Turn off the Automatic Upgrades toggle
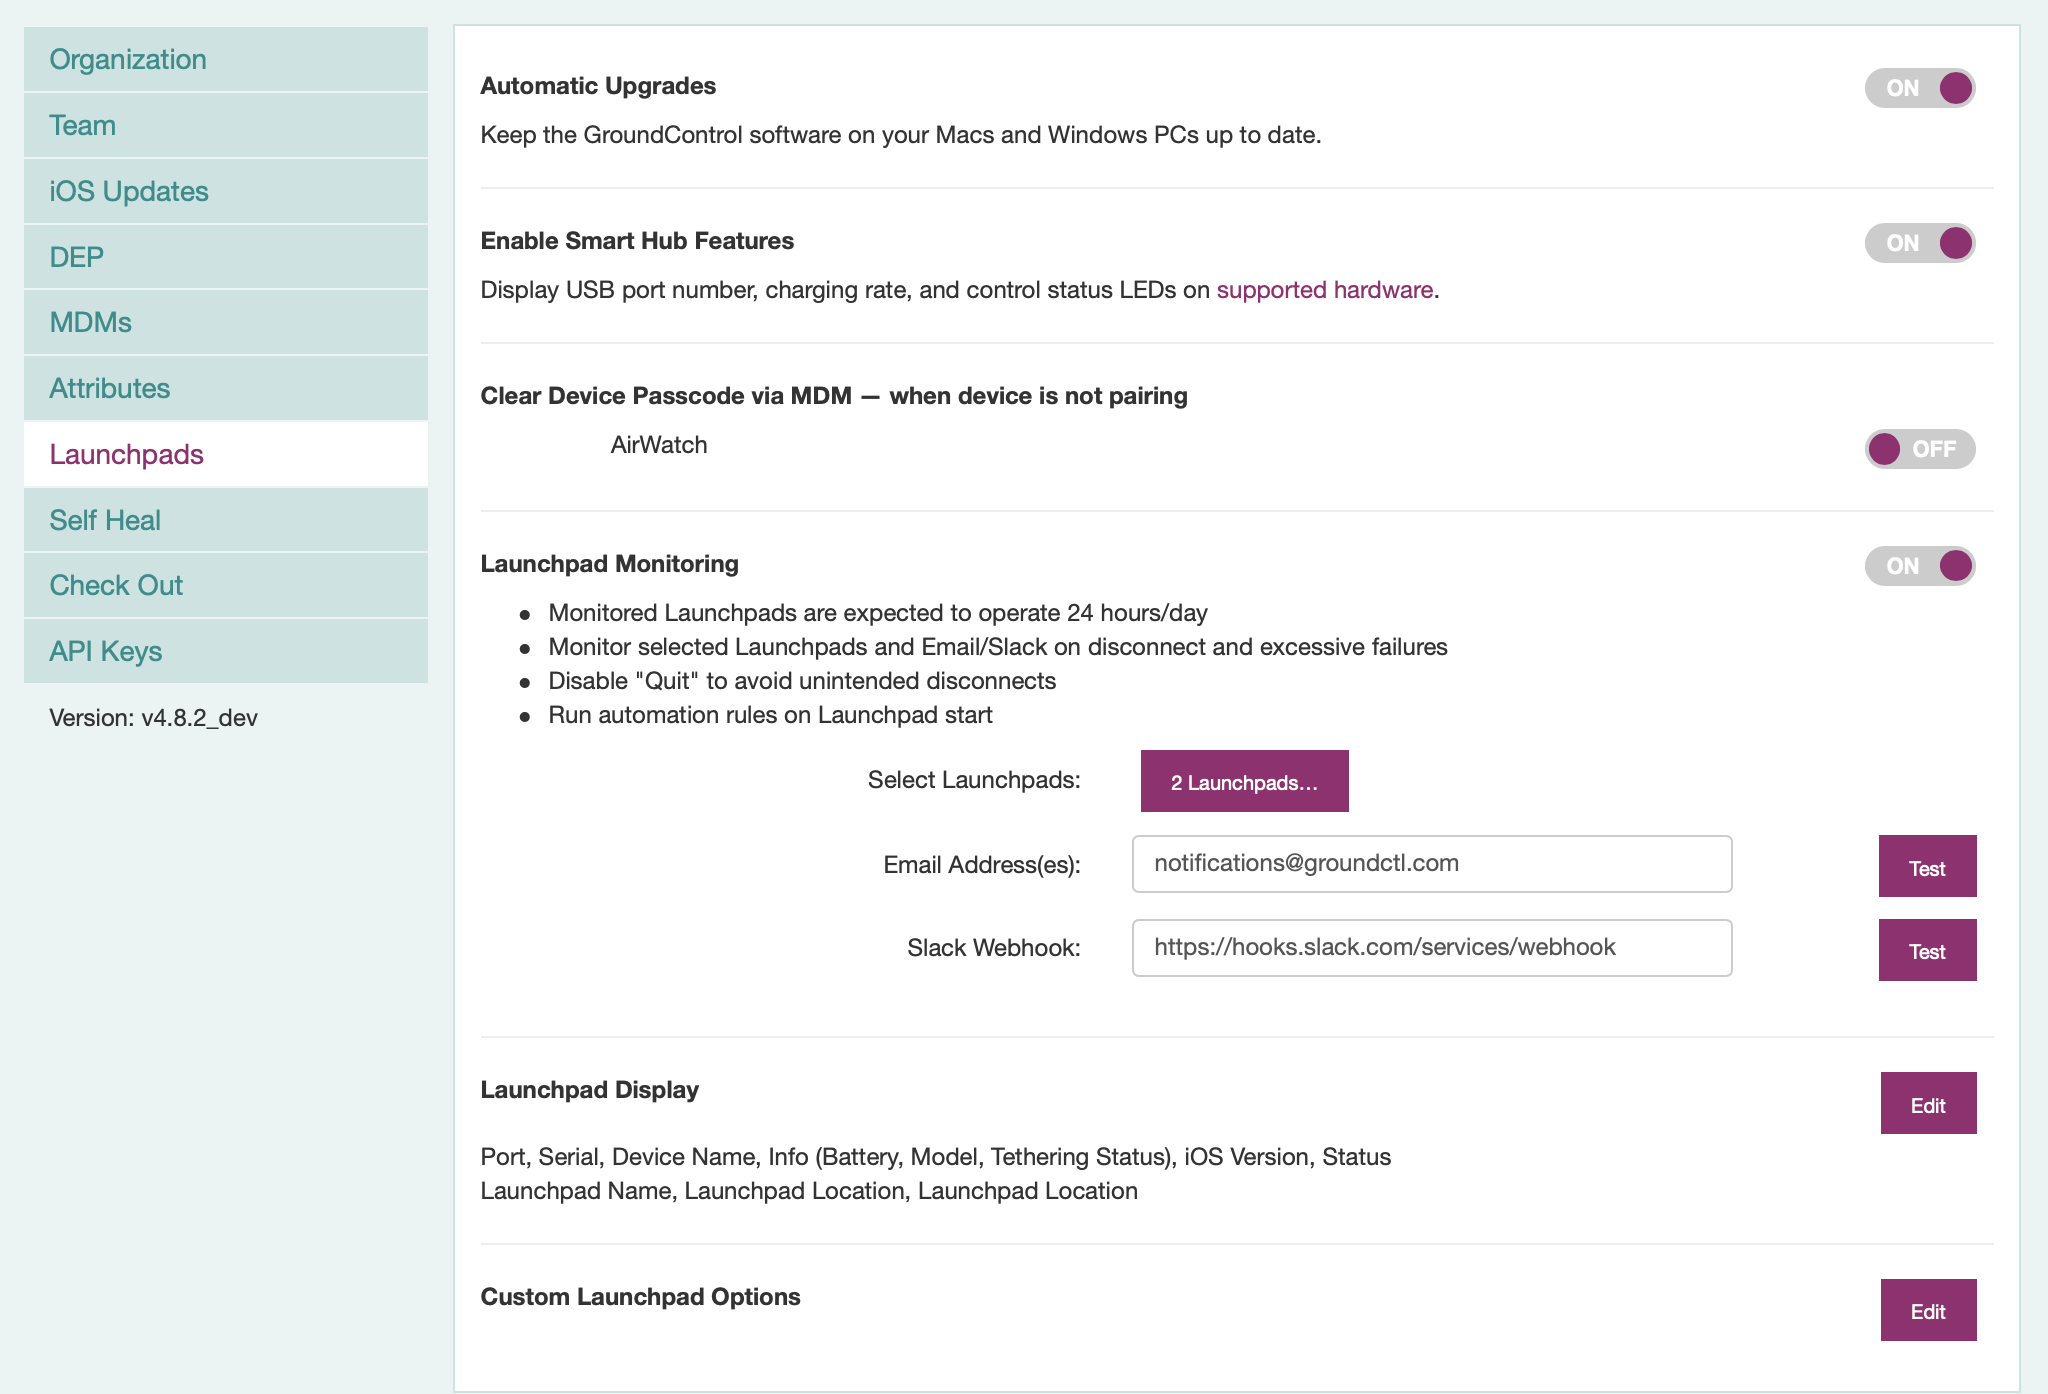Screen dimensions: 2048x1394 coord(1919,88)
